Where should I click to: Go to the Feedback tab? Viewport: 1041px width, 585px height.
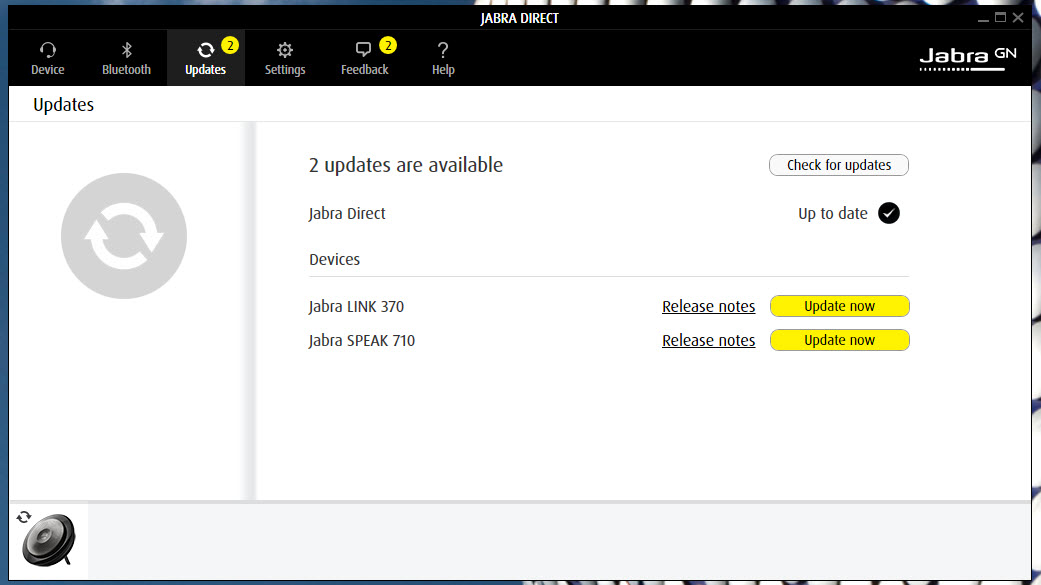coord(364,58)
